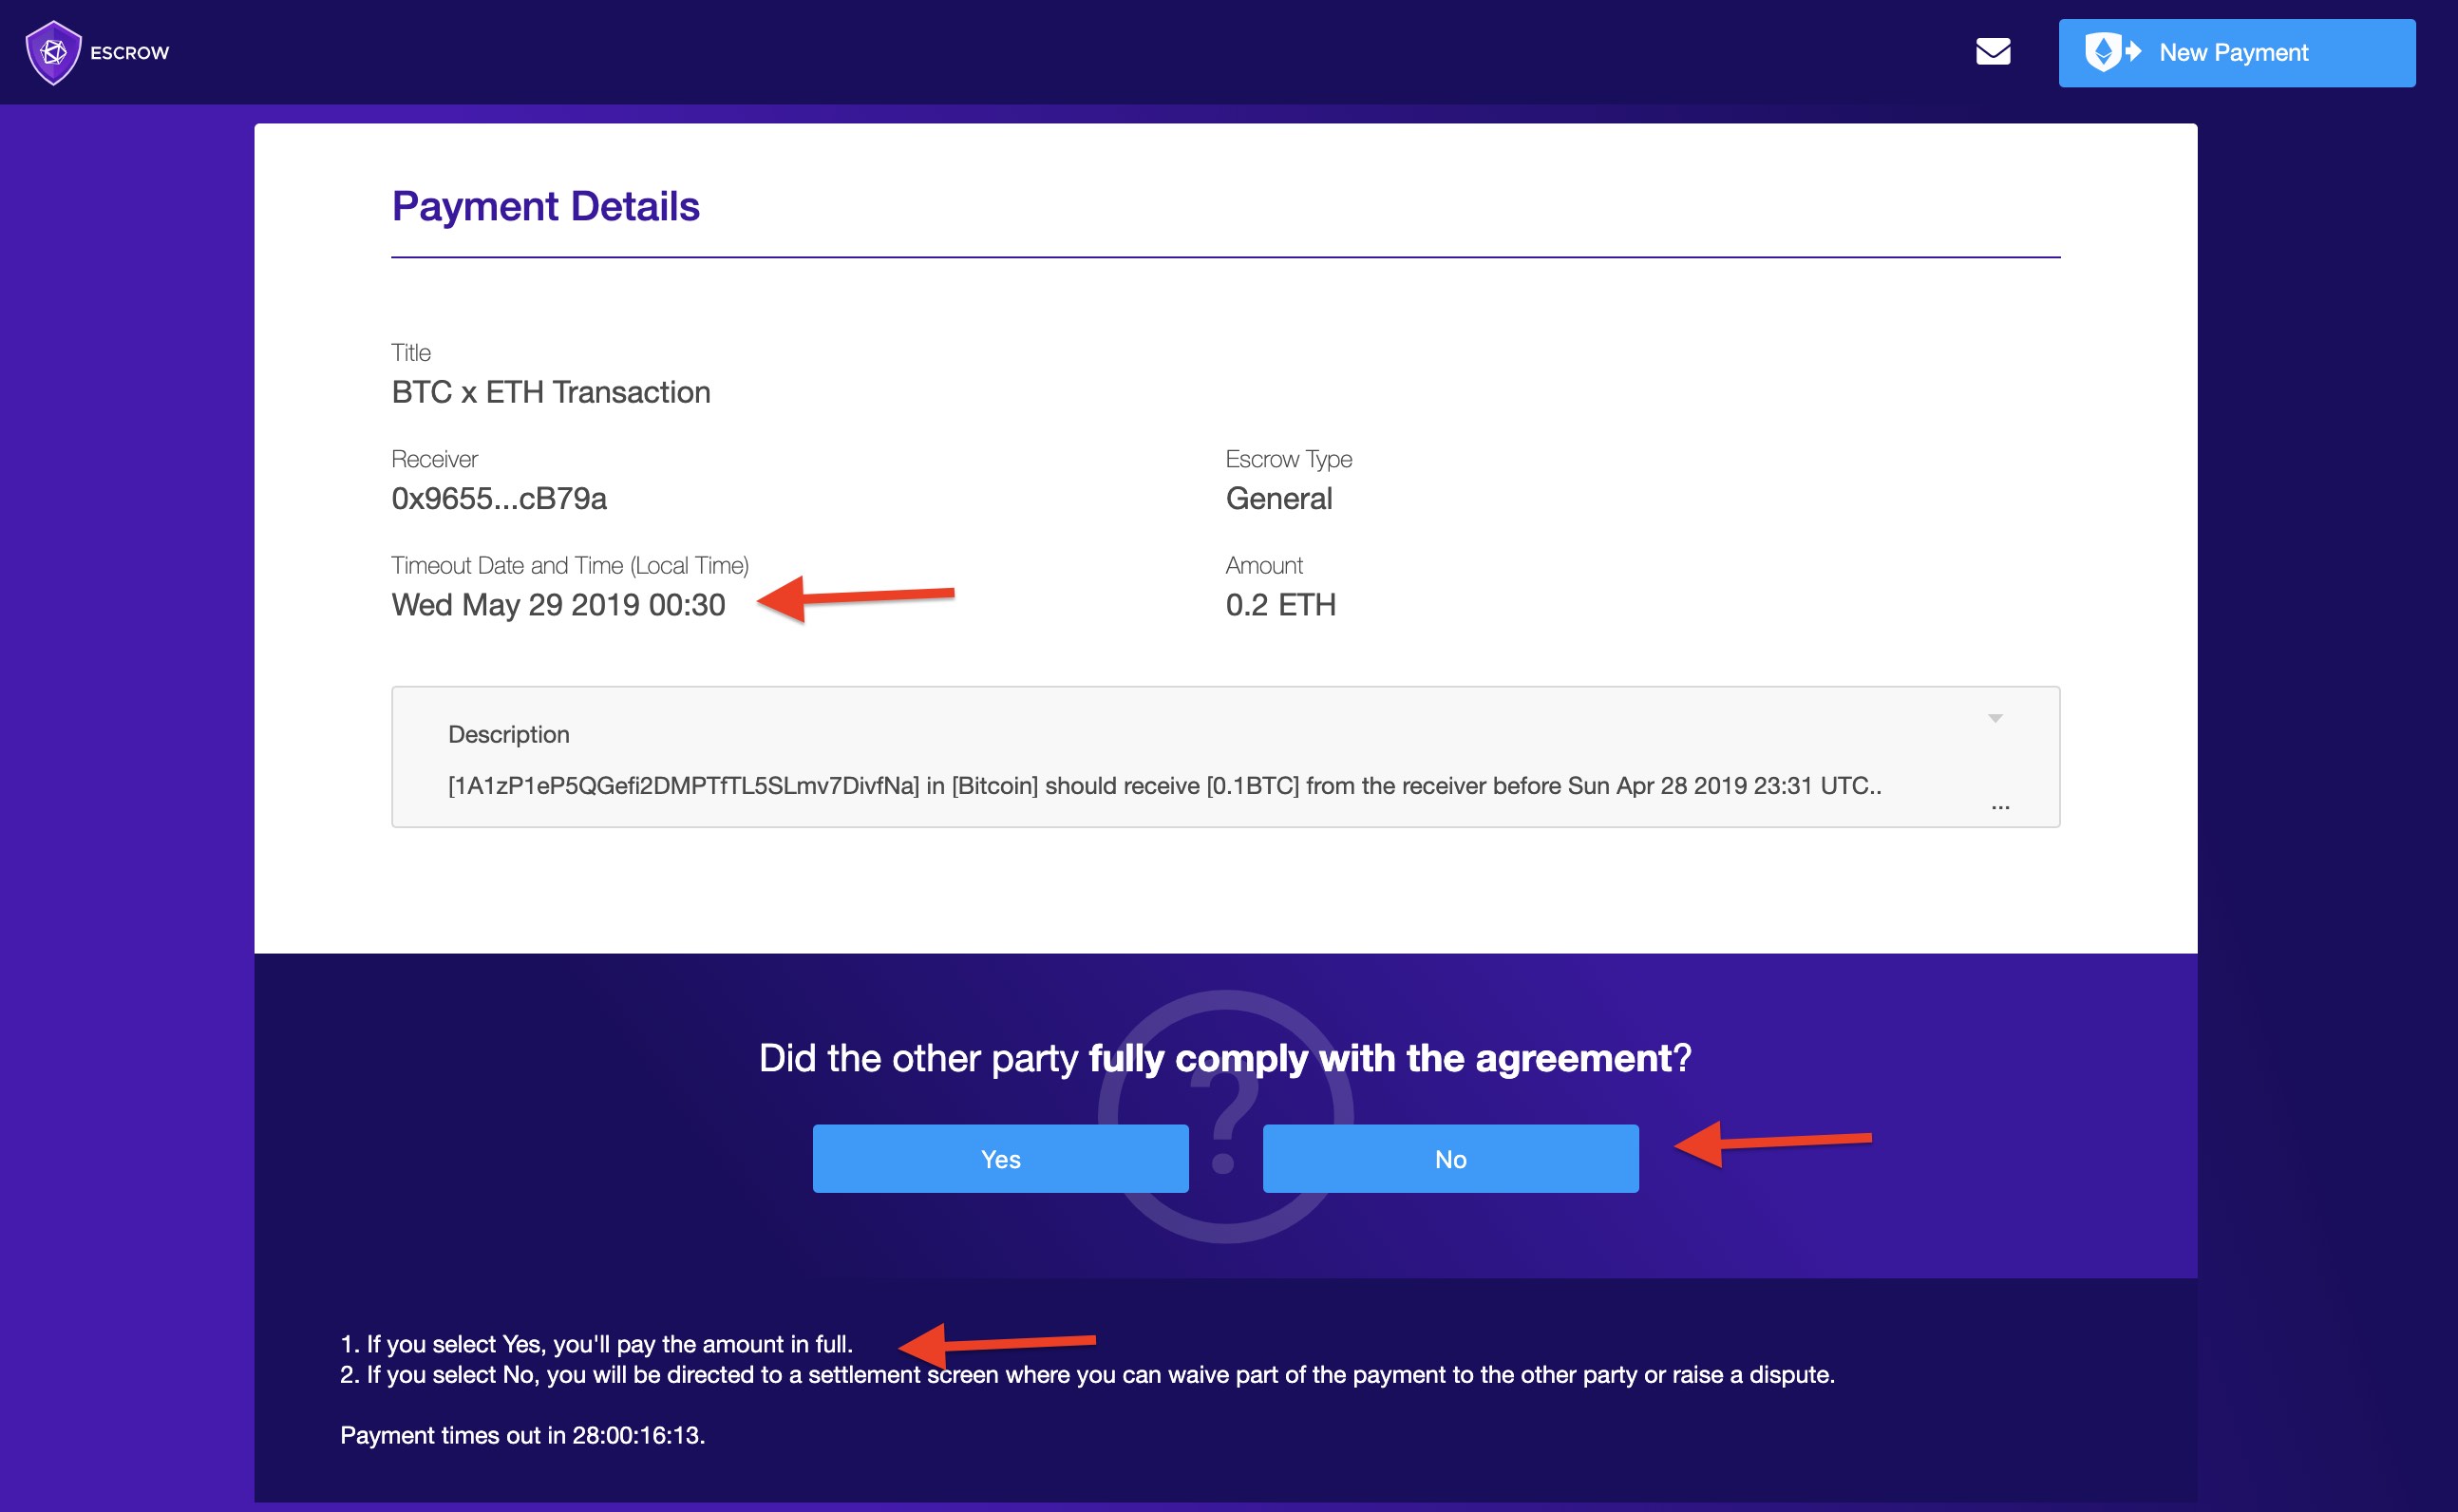
Task: Click the 0.2 ETH amount value
Action: (1280, 605)
